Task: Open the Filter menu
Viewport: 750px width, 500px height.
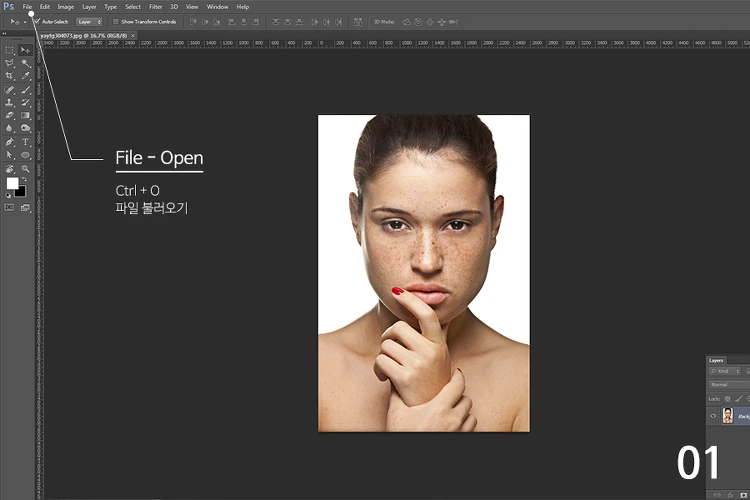Action: (x=155, y=7)
